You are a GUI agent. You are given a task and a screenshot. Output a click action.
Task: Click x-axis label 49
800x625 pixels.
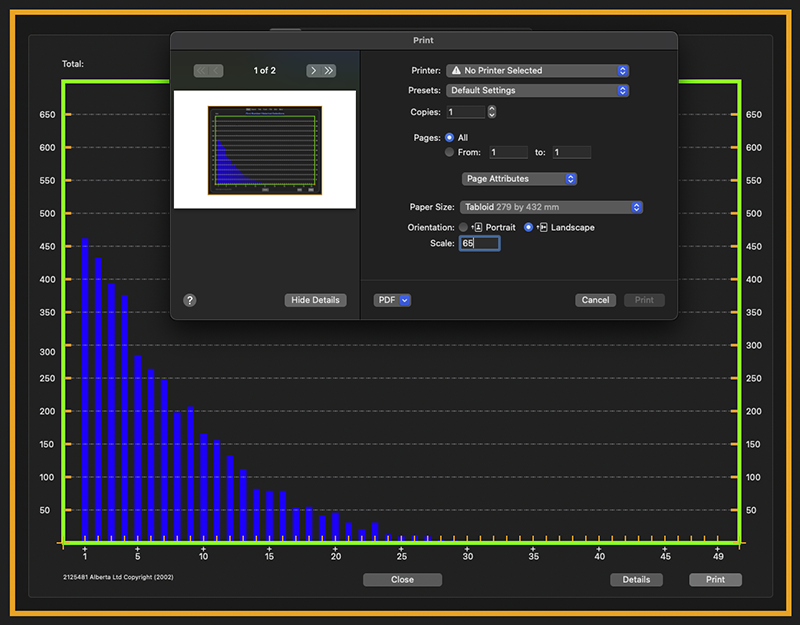718,557
